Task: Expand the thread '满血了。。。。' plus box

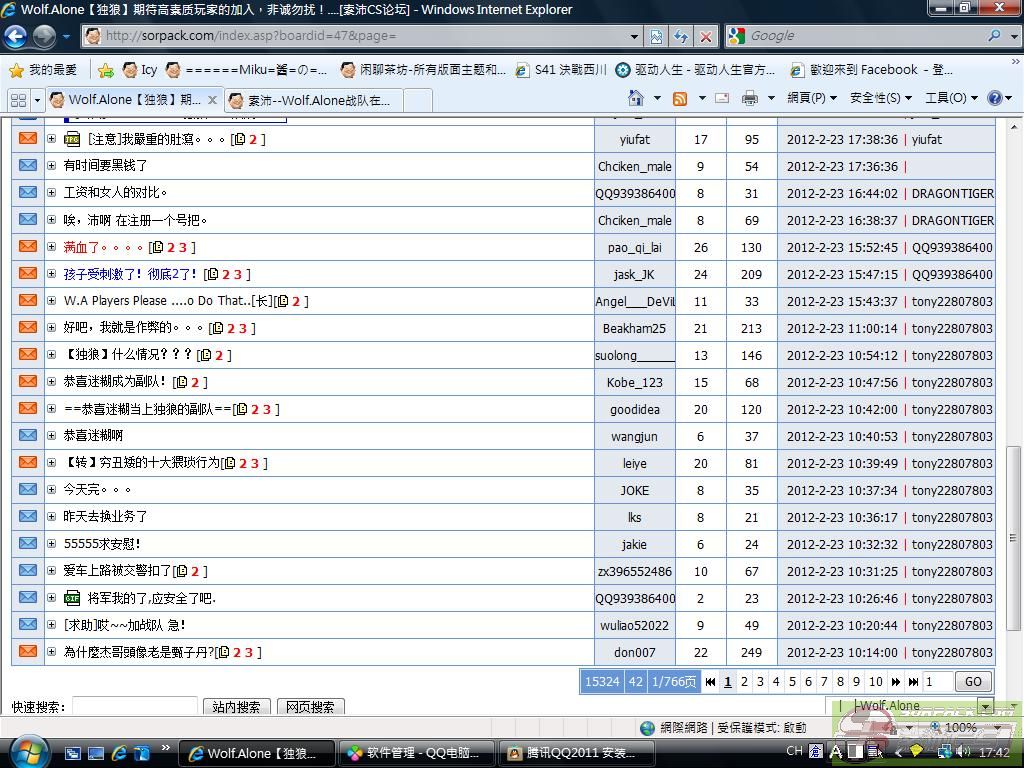Action: [51, 247]
